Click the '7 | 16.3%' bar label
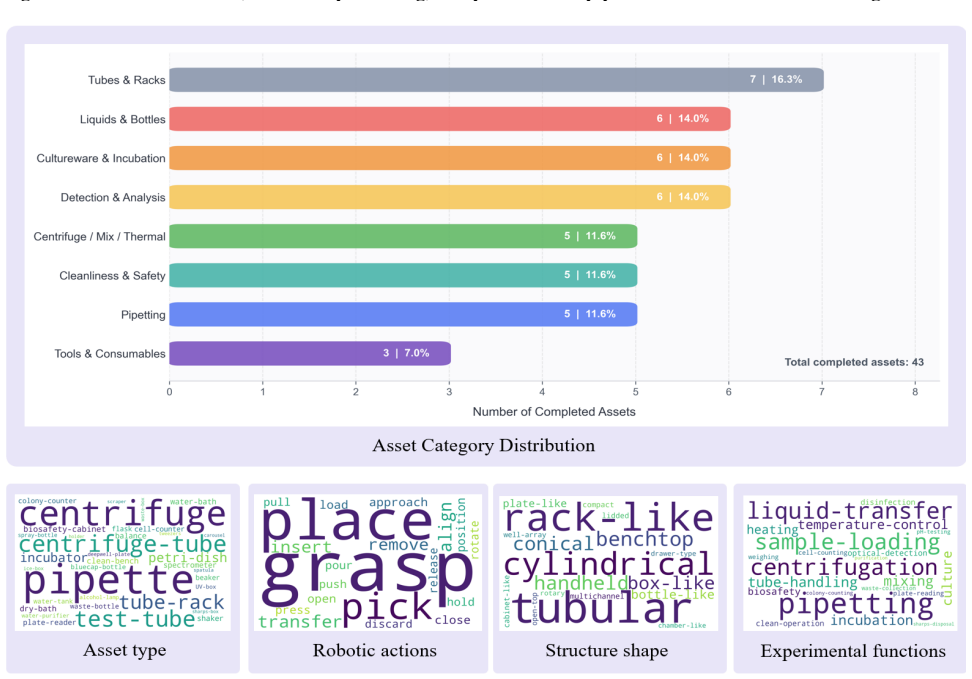This screenshot has width=972, height=679. coord(776,79)
